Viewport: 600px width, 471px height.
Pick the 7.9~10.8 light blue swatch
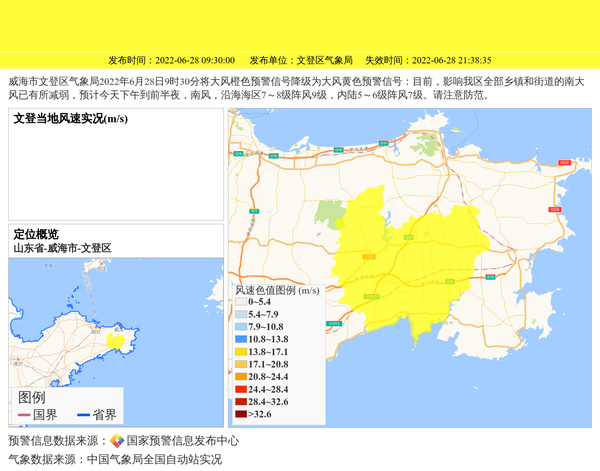coord(241,327)
